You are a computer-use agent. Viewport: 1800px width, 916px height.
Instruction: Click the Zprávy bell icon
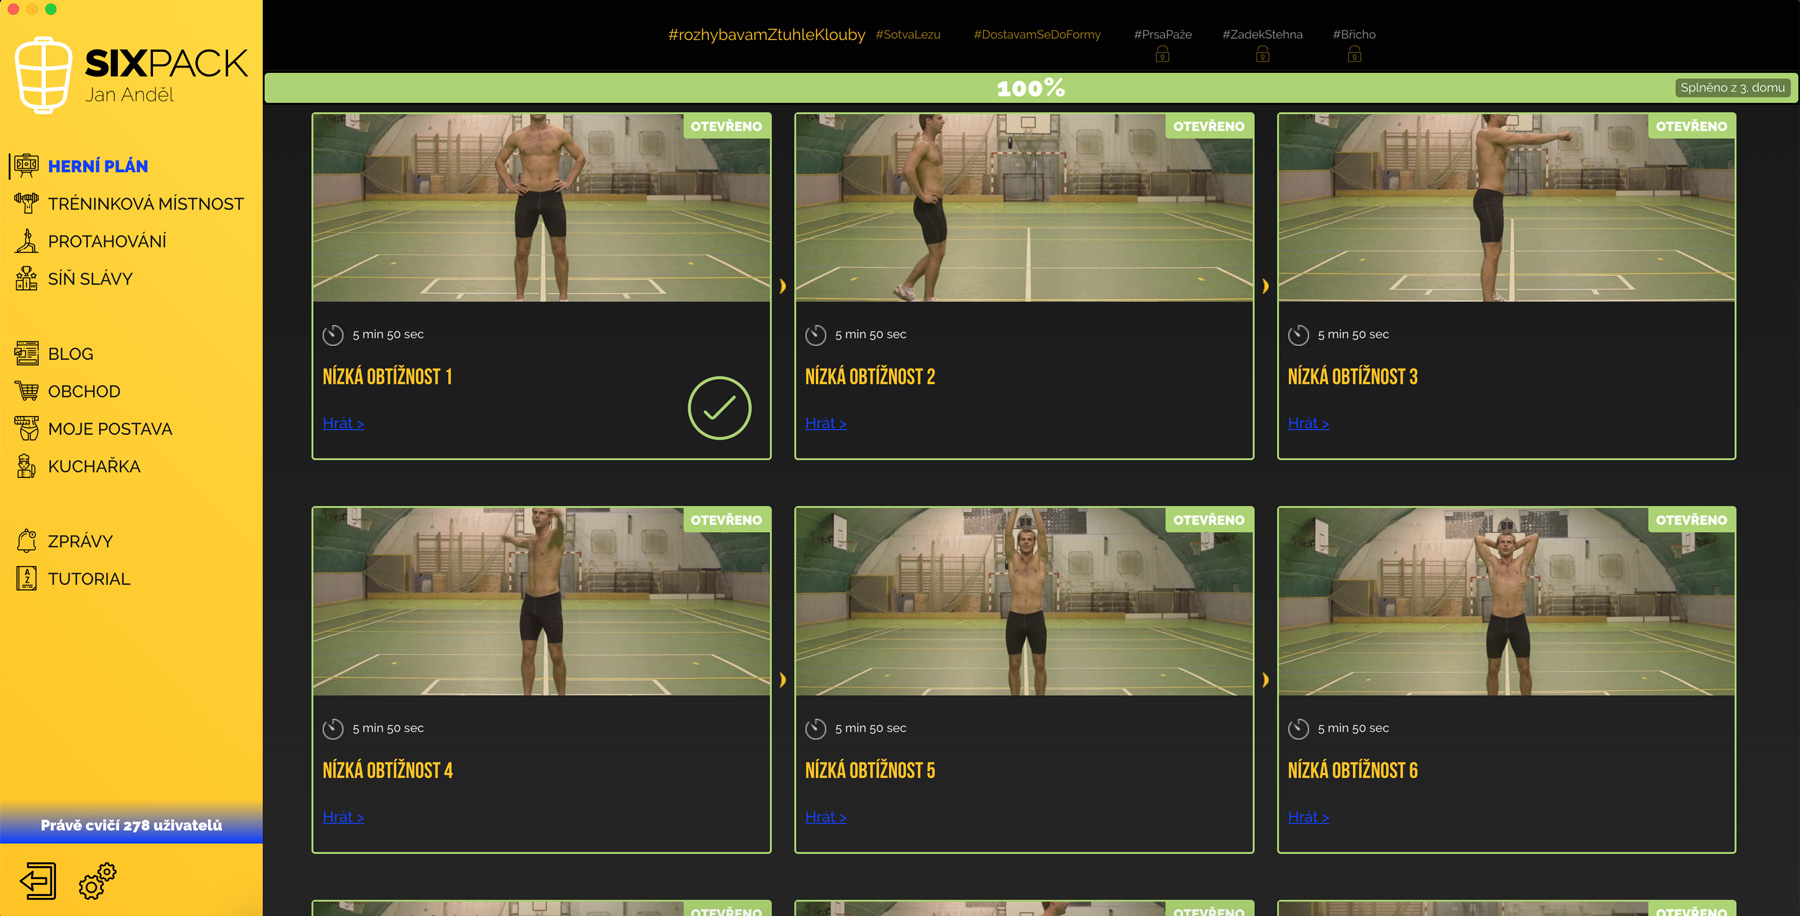point(27,541)
